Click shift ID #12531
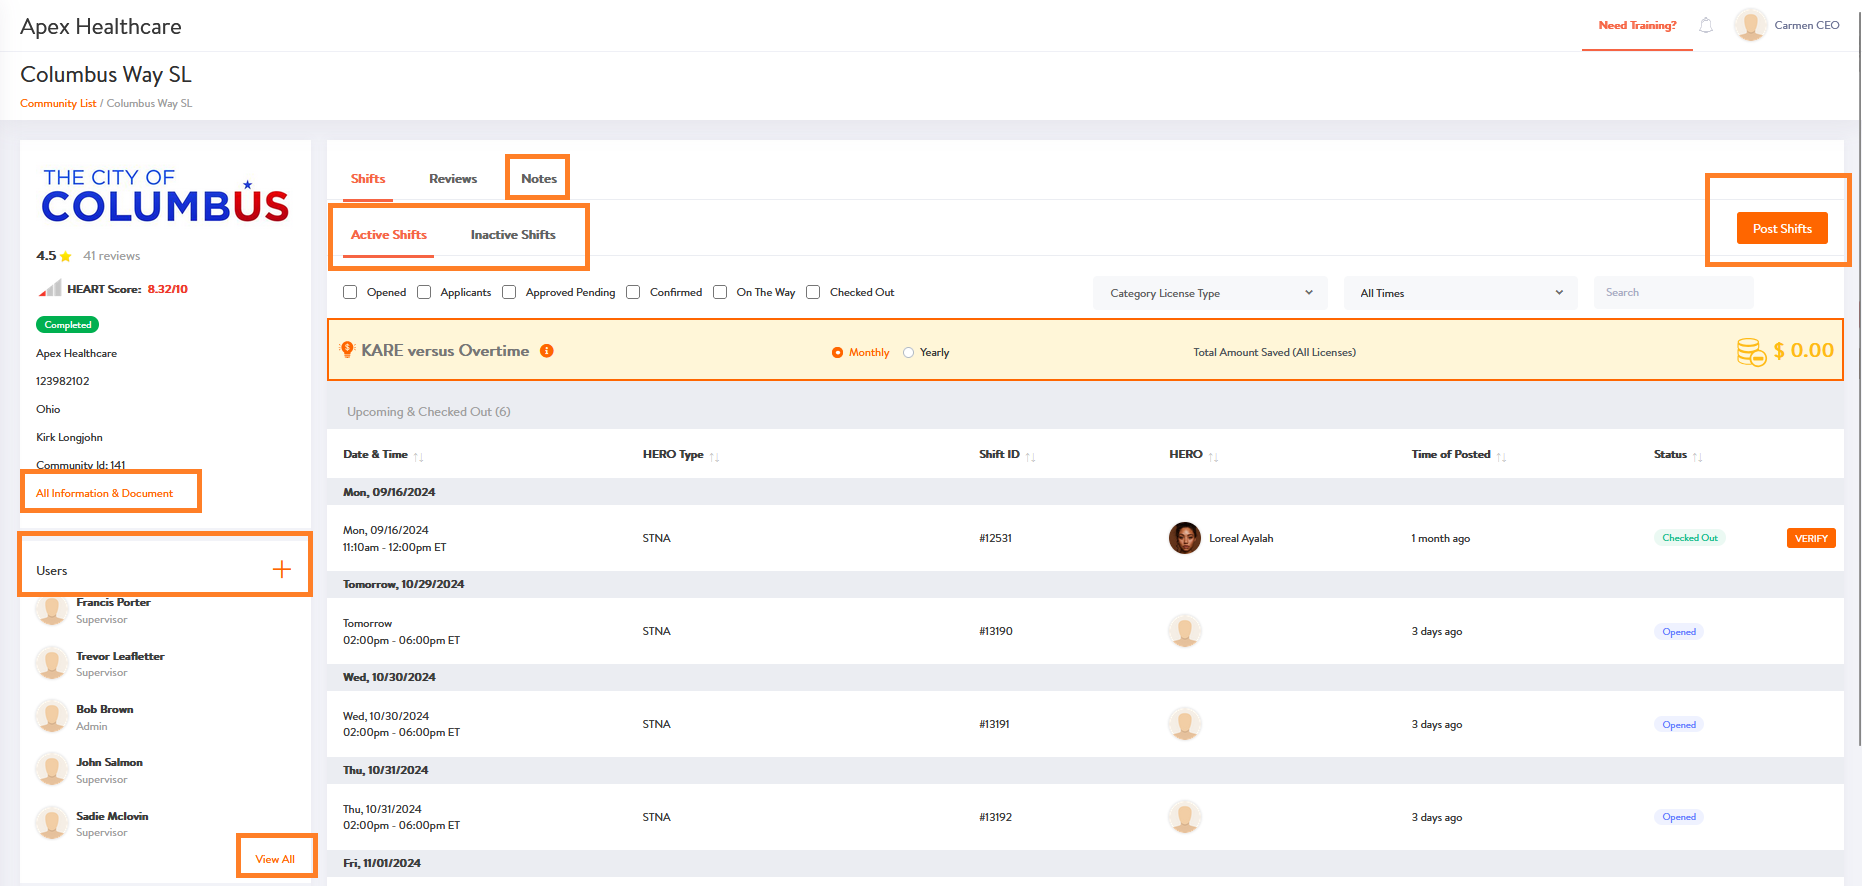This screenshot has width=1862, height=886. (x=995, y=538)
